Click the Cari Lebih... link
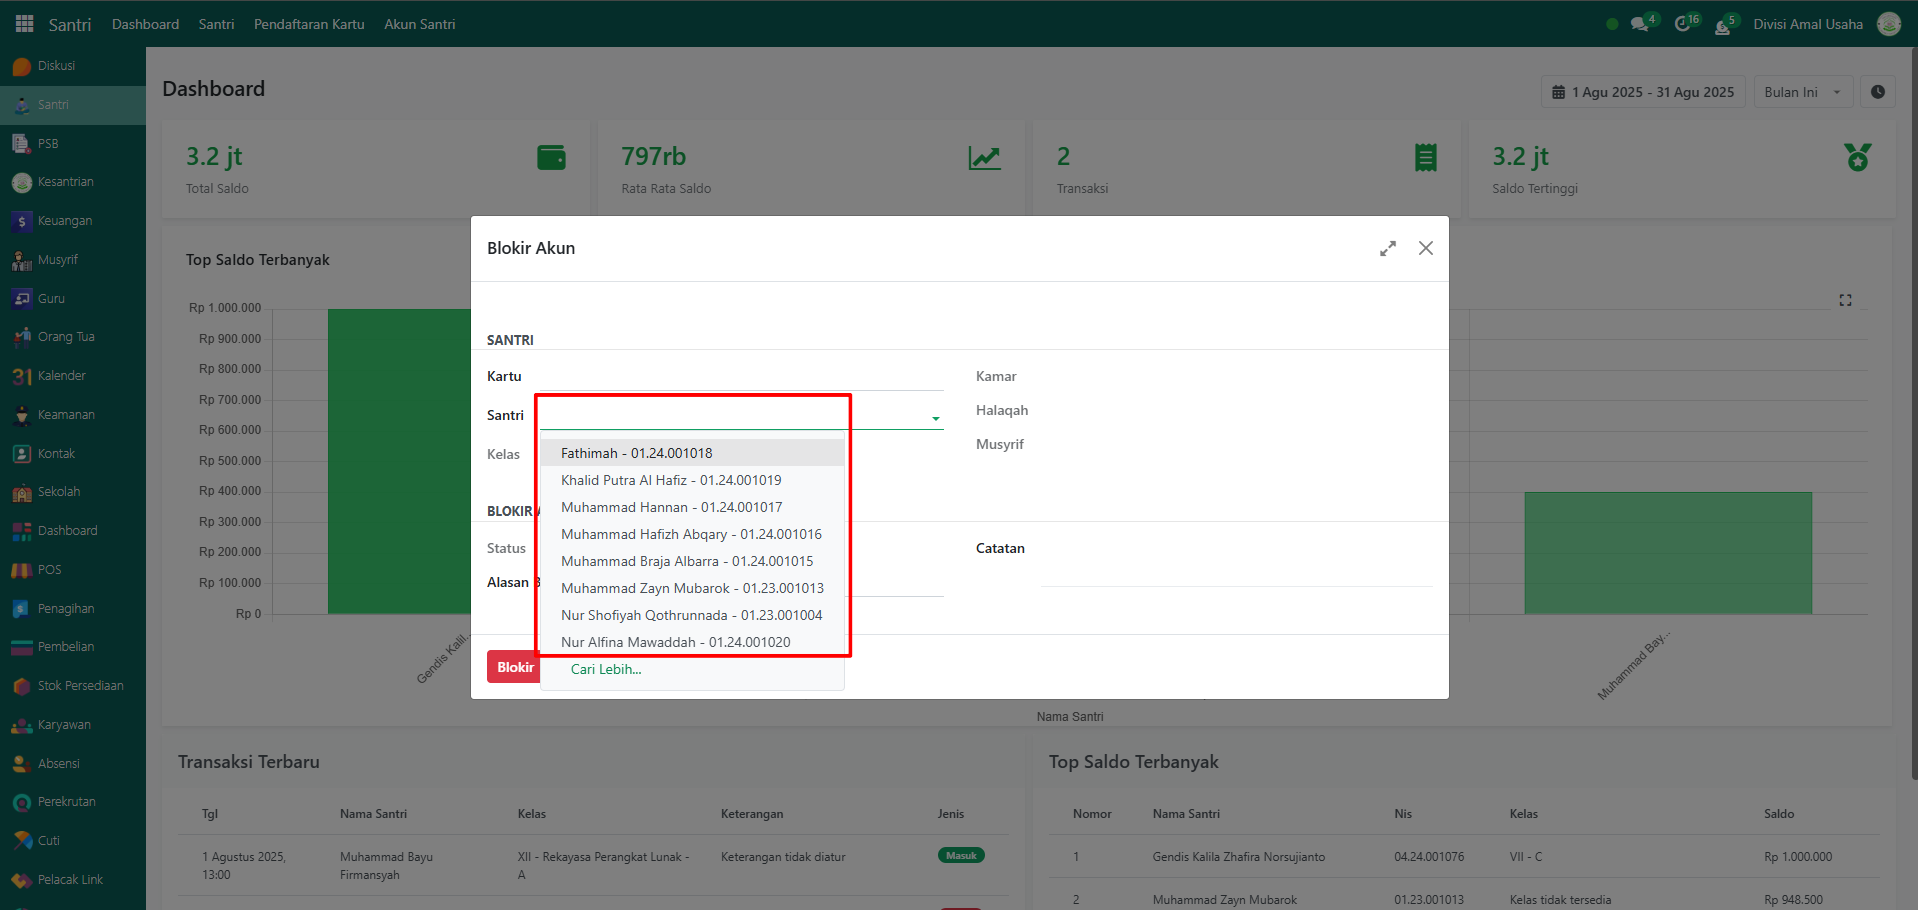1918x910 pixels. [606, 669]
